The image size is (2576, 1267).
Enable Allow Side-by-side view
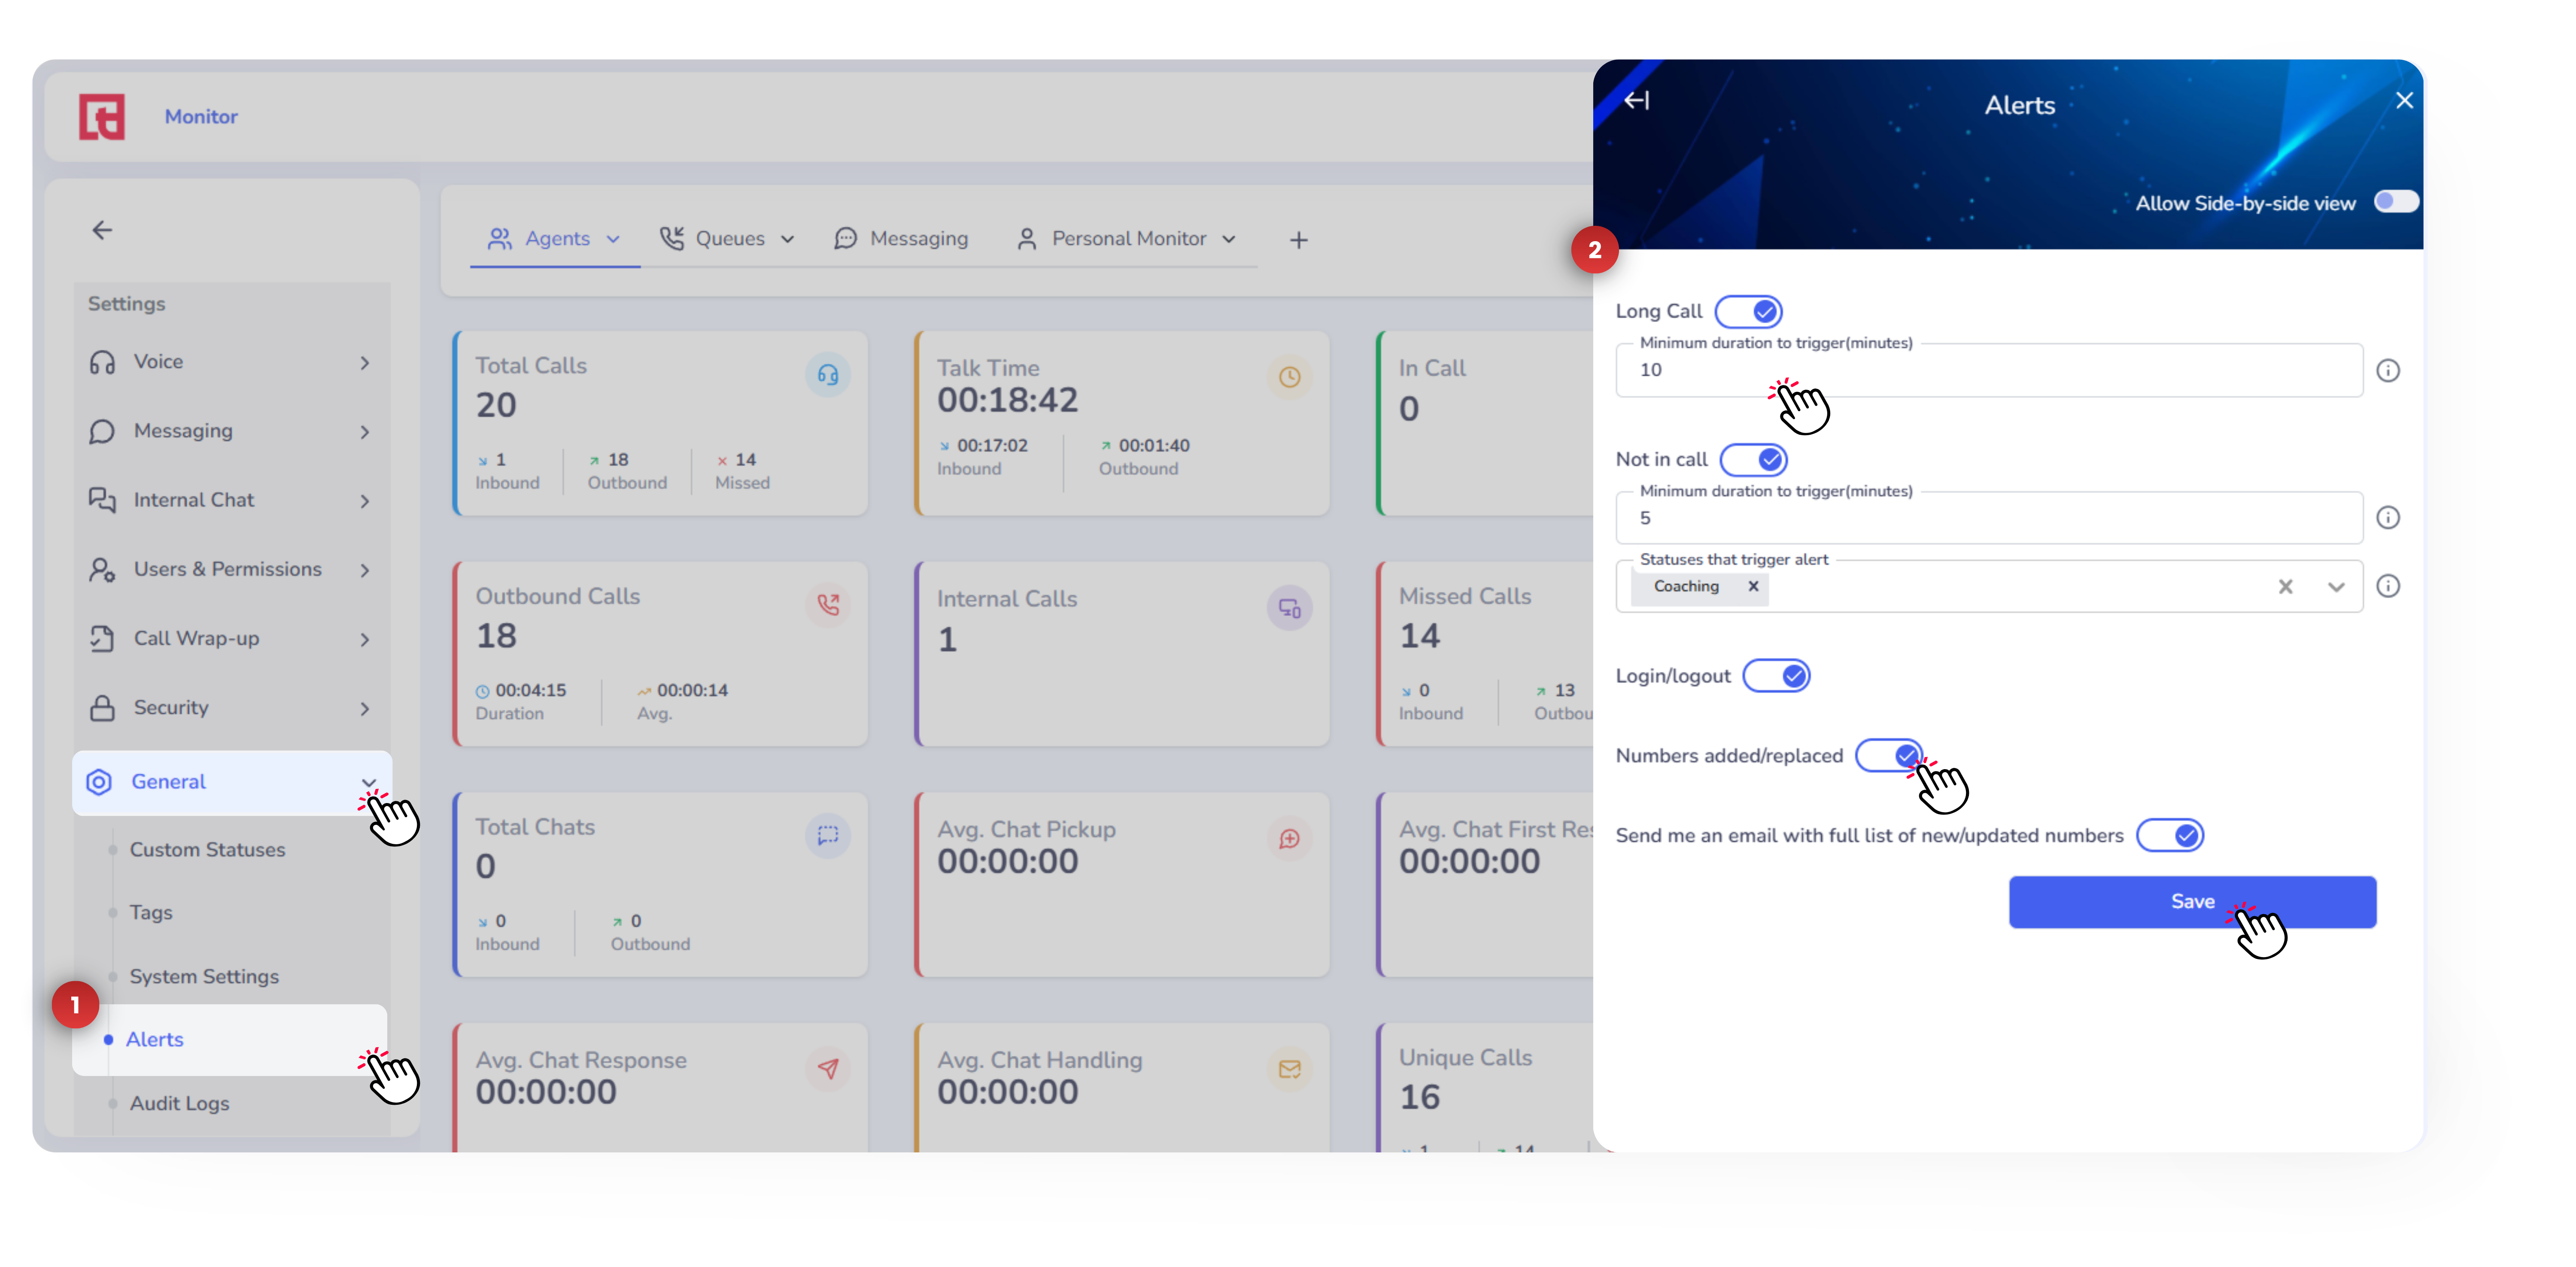coord(2396,202)
